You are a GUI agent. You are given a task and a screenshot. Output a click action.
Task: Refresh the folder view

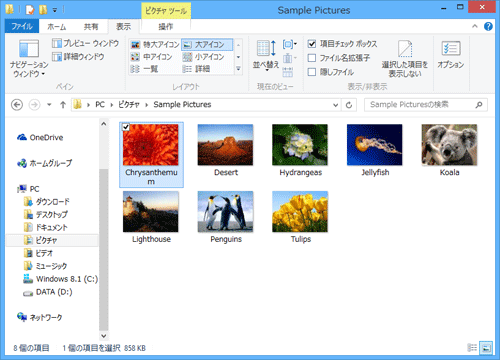349,105
